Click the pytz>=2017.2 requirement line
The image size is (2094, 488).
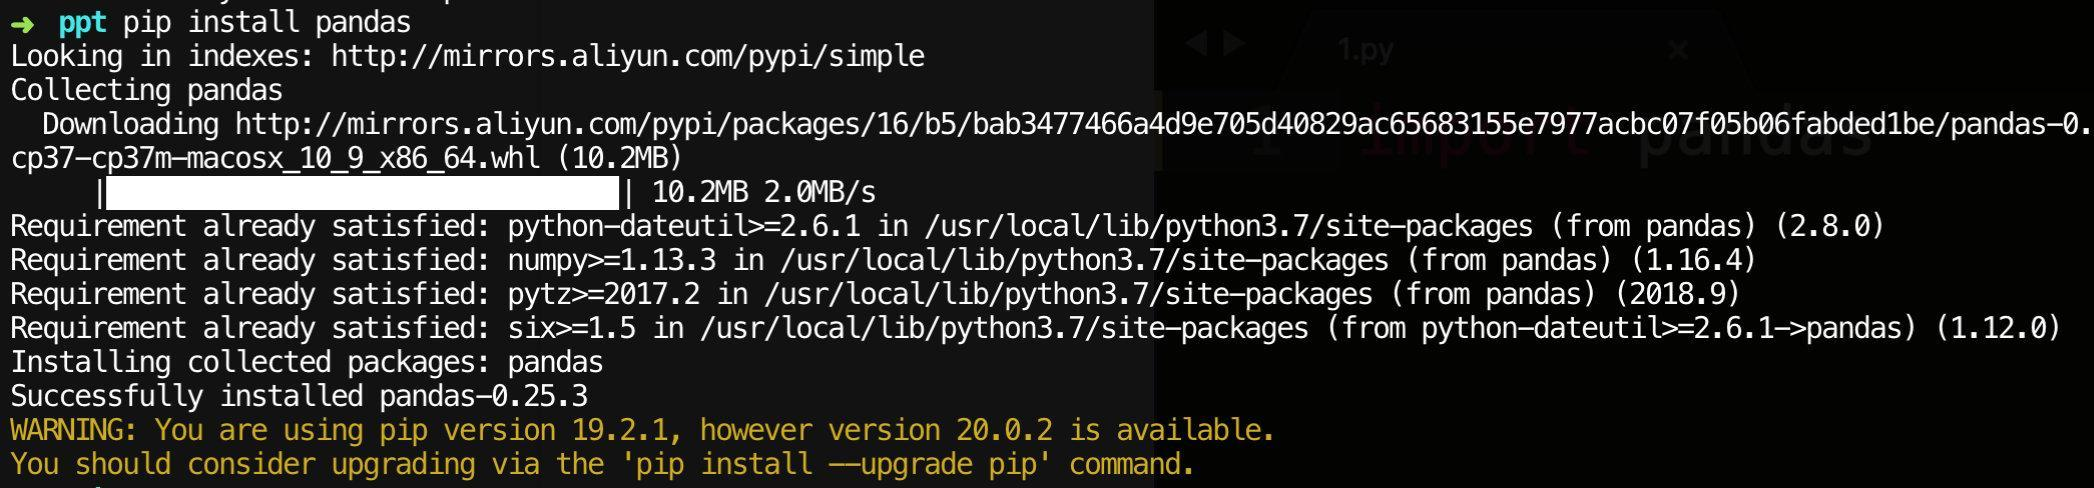(x=875, y=294)
